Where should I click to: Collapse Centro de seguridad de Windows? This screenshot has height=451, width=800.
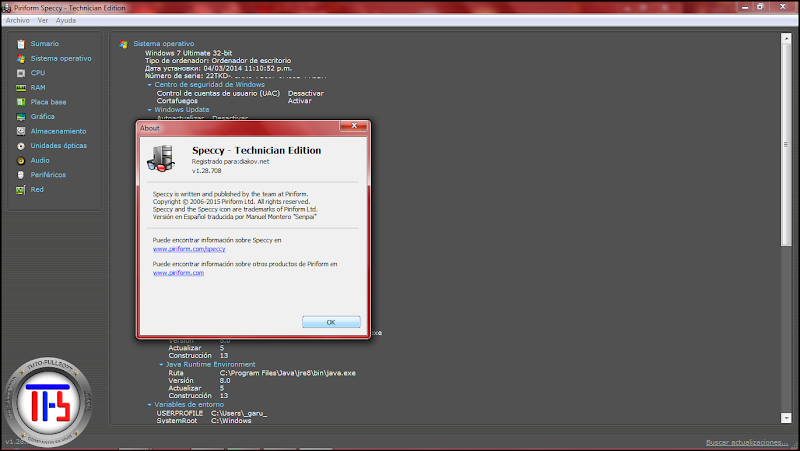coord(149,85)
